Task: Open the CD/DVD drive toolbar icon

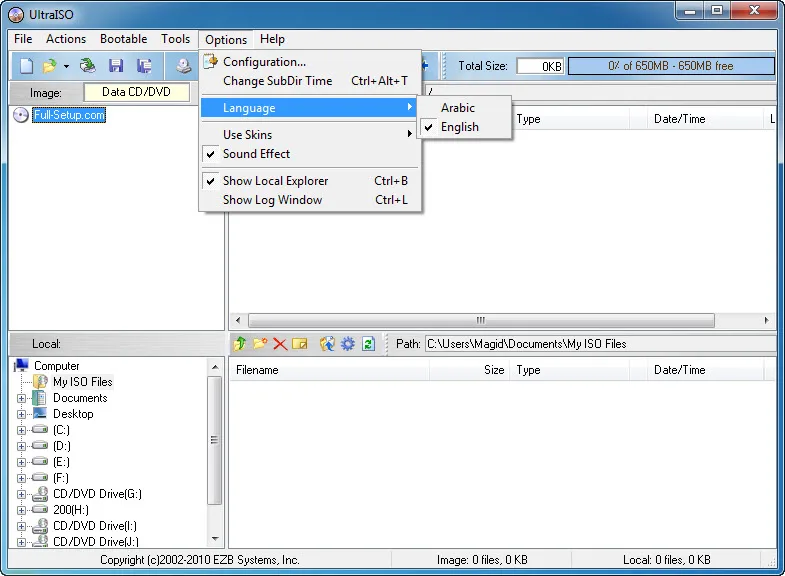Action: pos(183,66)
